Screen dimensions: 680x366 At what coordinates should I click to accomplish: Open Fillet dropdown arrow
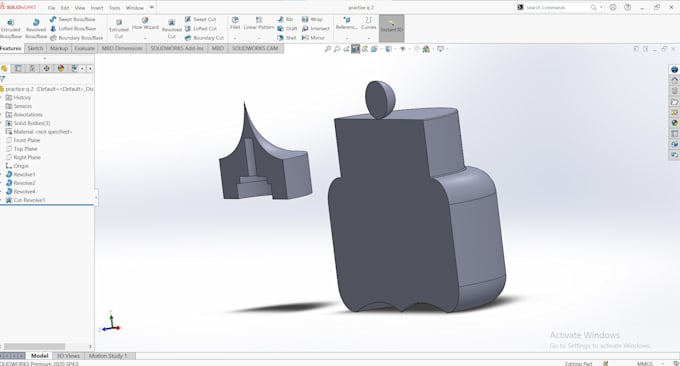click(x=235, y=39)
